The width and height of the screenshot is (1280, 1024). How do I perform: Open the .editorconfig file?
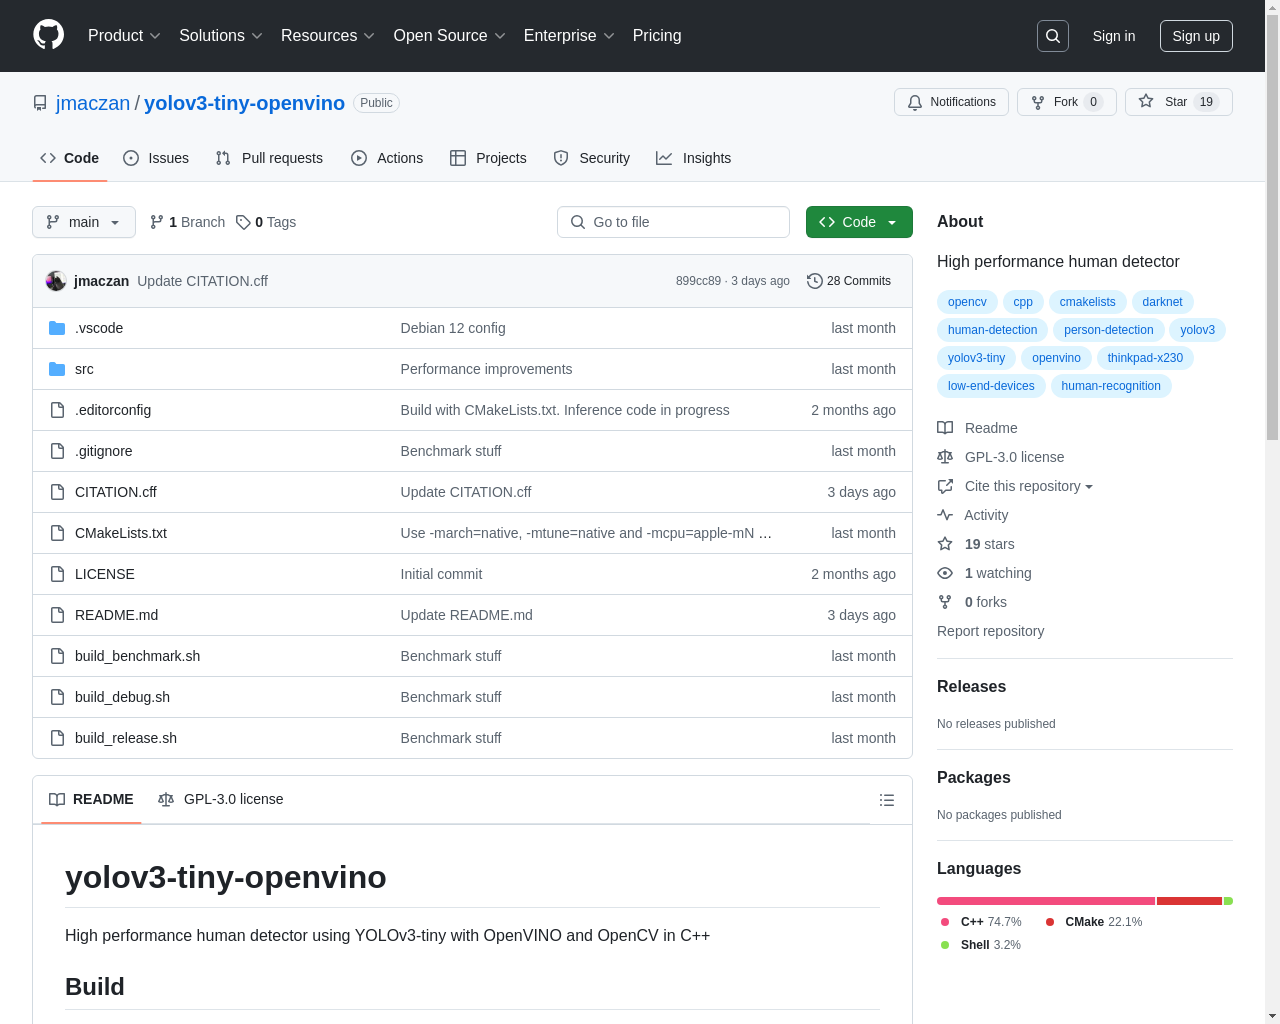(x=113, y=410)
